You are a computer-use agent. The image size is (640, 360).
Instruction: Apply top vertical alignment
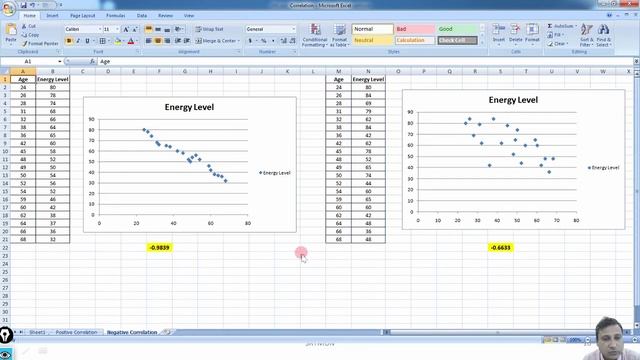click(x=149, y=29)
